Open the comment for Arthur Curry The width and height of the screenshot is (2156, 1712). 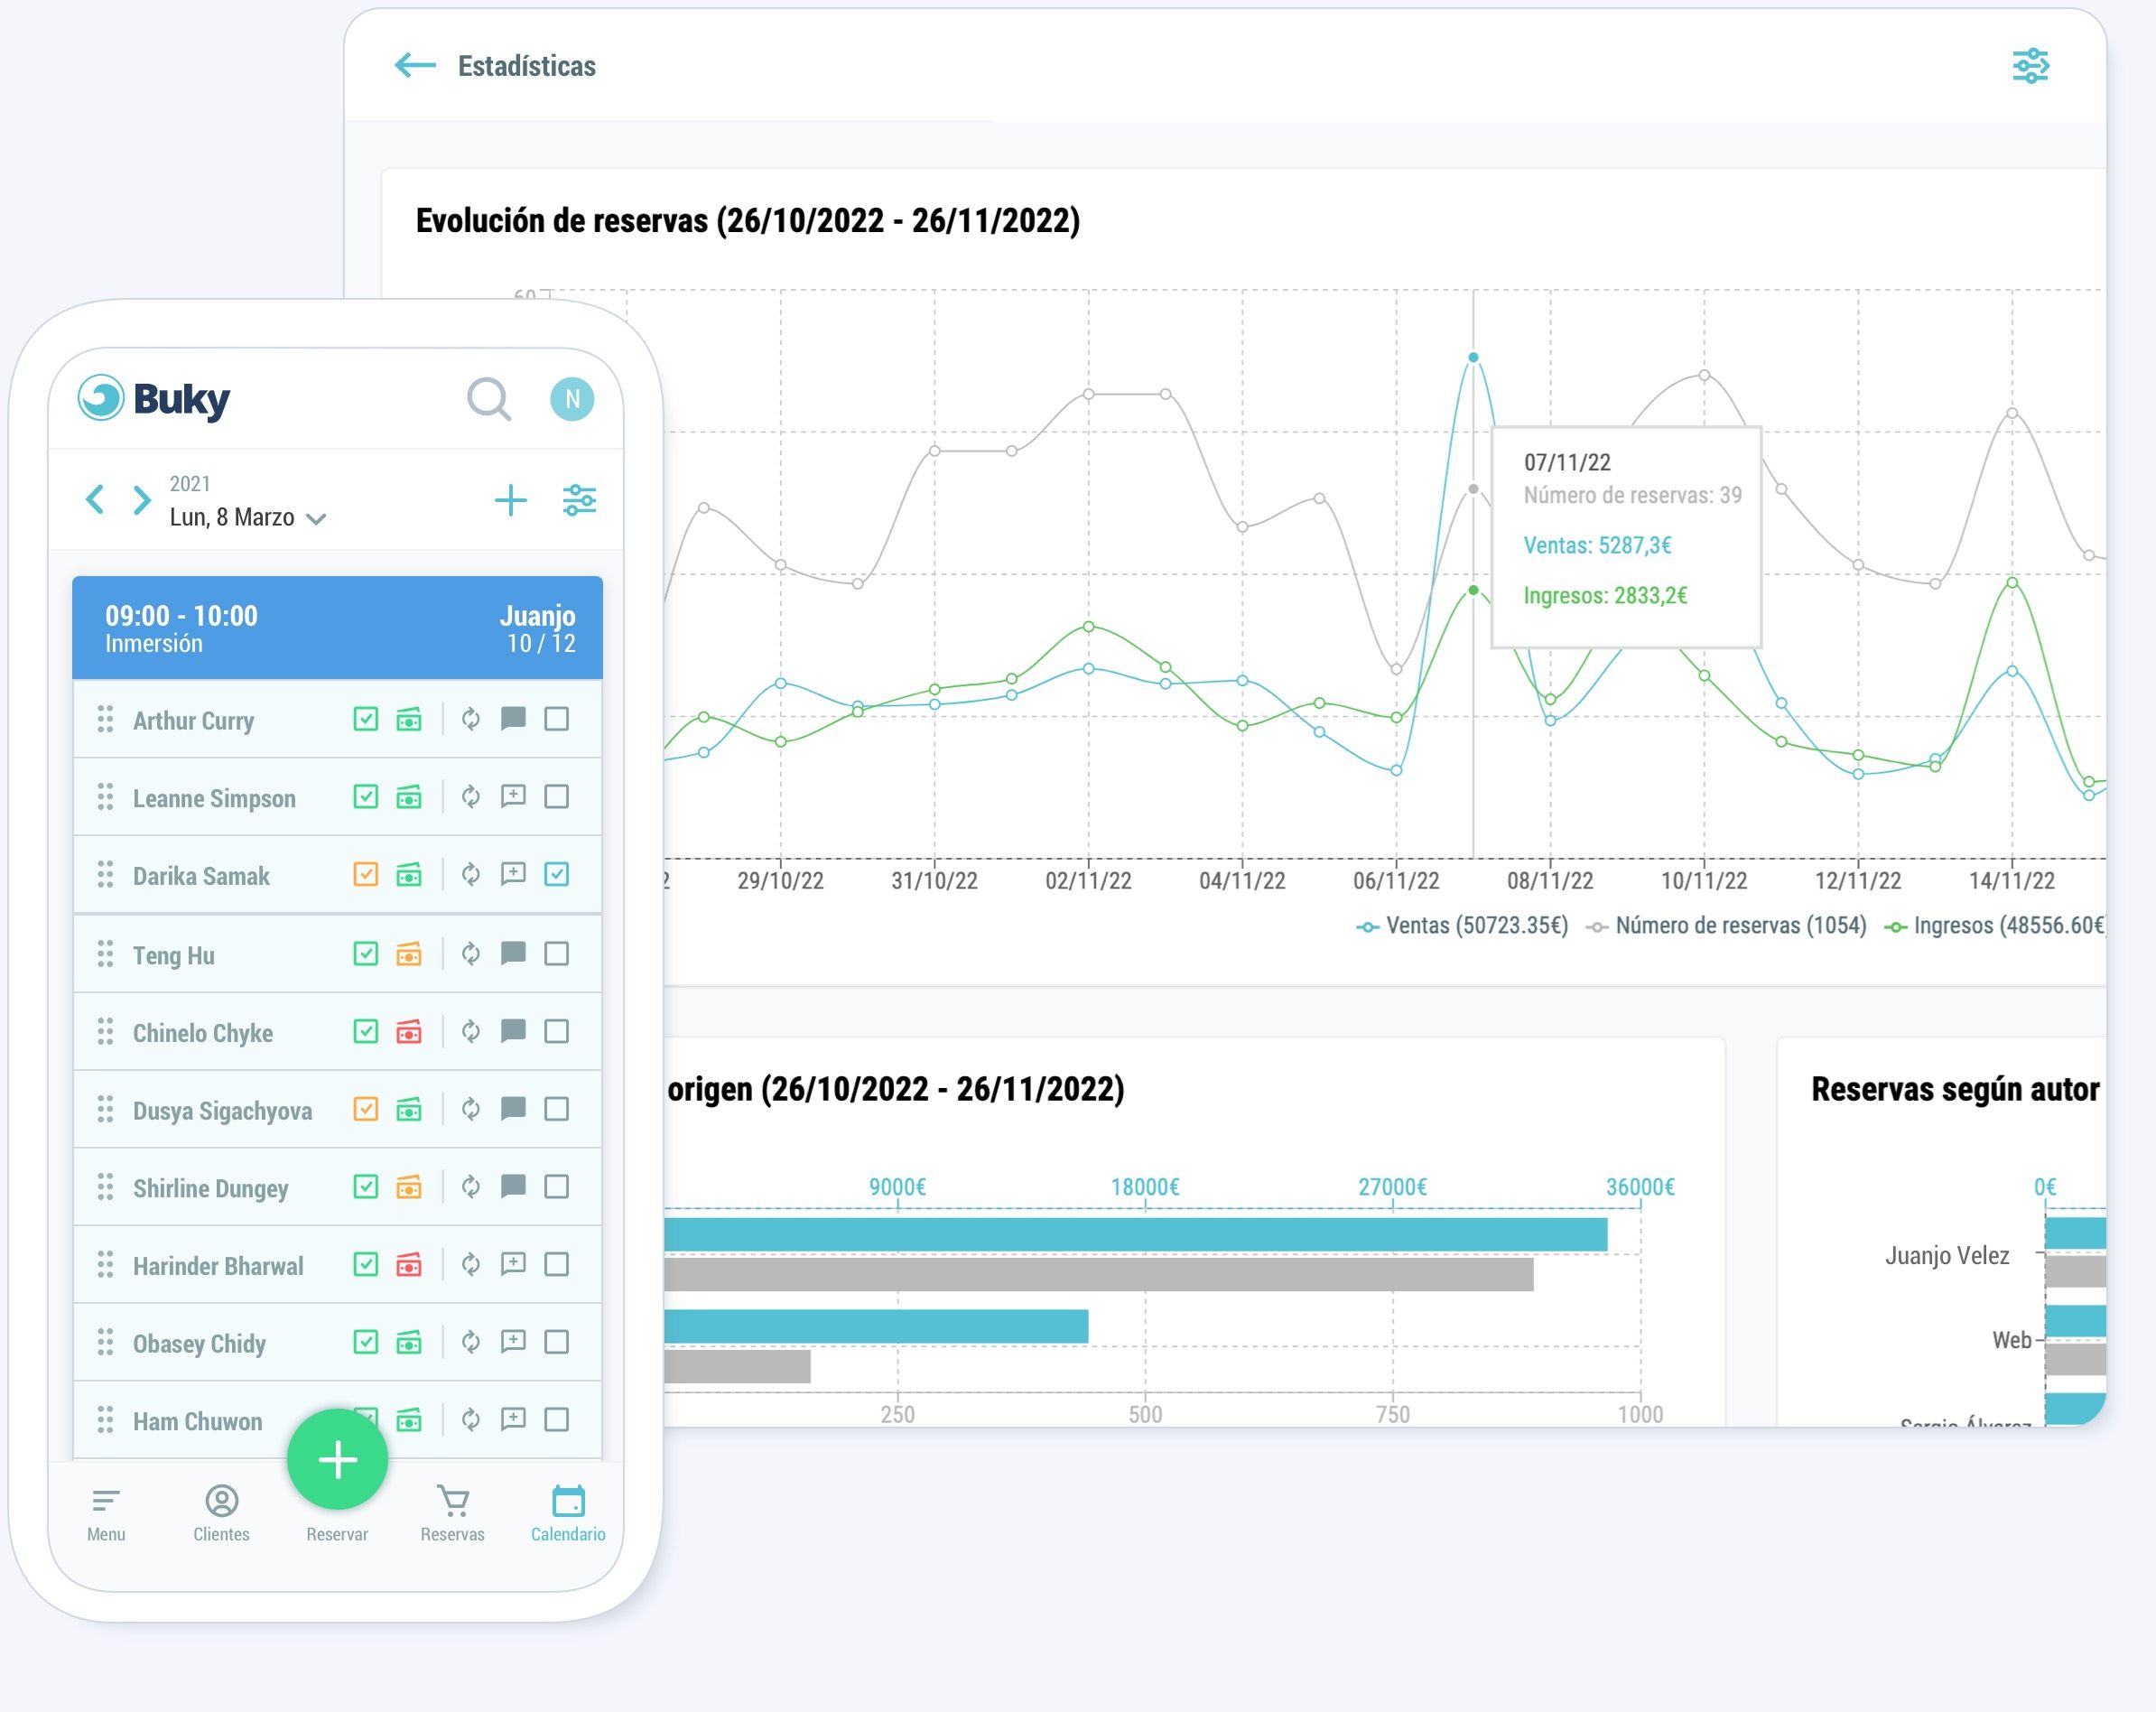click(x=513, y=719)
